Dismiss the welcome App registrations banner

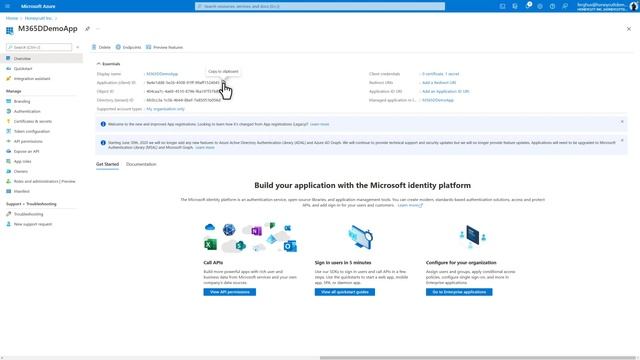pyautogui.click(x=622, y=122)
